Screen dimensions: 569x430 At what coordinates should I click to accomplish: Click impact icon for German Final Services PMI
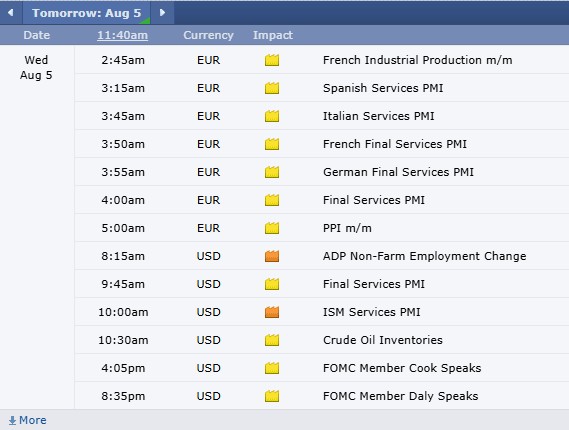click(x=272, y=172)
